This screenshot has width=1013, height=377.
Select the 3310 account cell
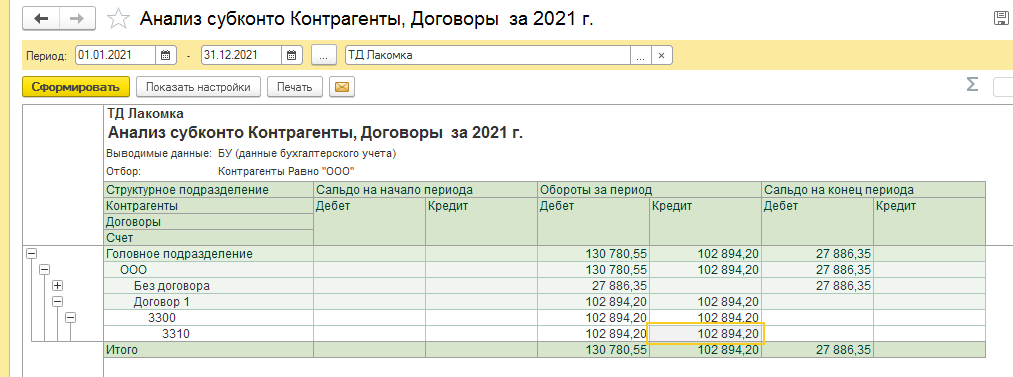(x=208, y=334)
